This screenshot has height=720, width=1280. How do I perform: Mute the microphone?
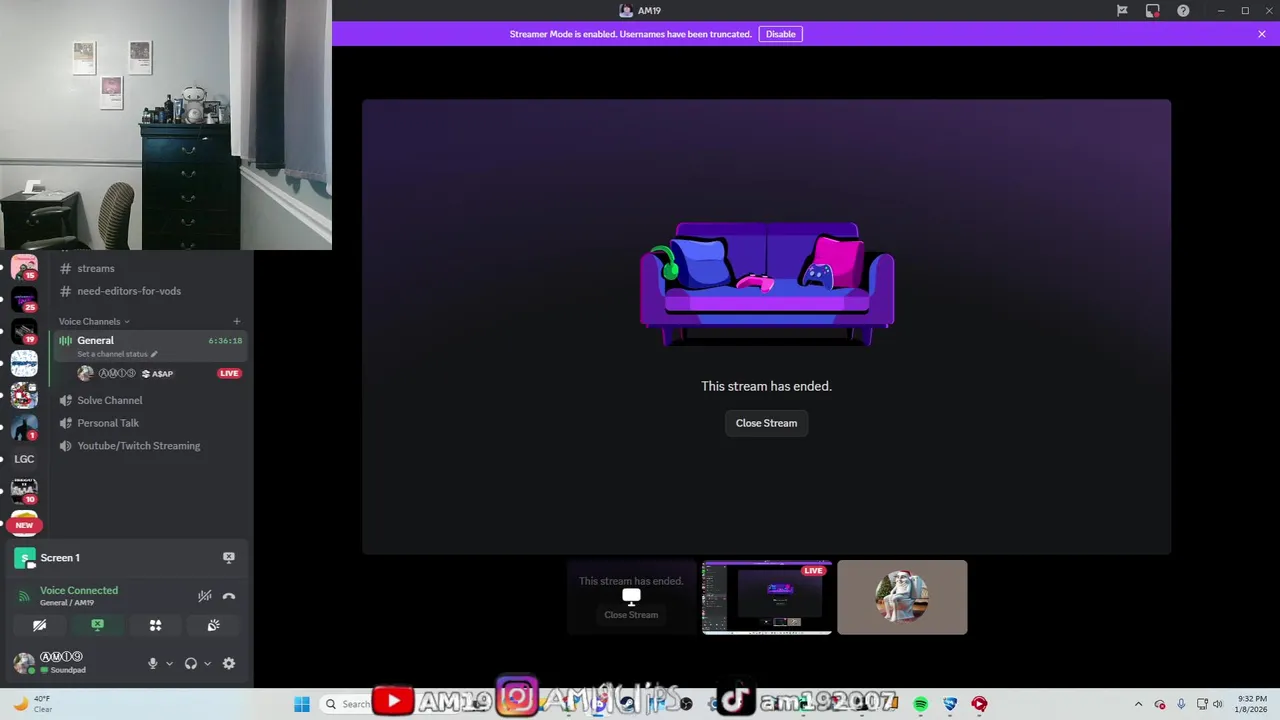point(153,663)
